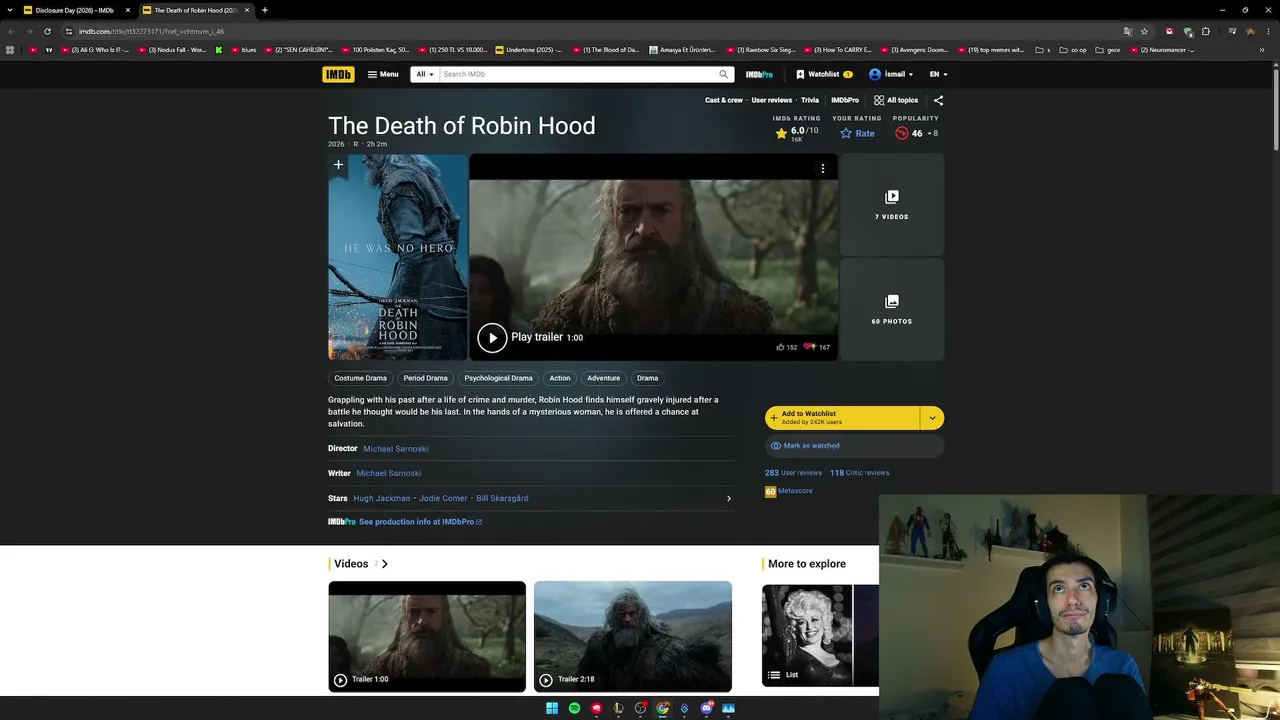Open Spotify from the taskbar
The height and width of the screenshot is (720, 1280).
(x=574, y=708)
